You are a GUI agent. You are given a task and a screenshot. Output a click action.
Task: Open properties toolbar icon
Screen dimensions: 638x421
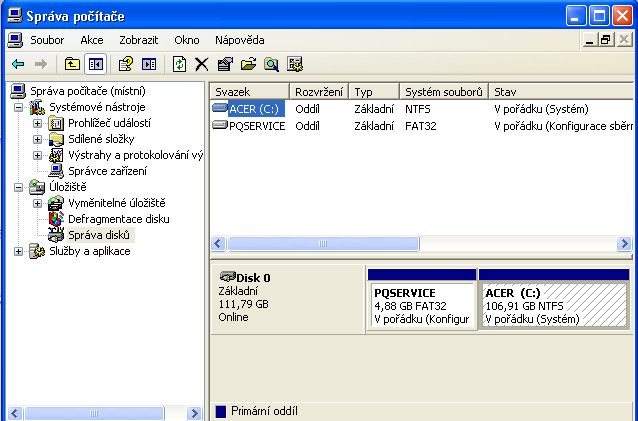click(225, 64)
